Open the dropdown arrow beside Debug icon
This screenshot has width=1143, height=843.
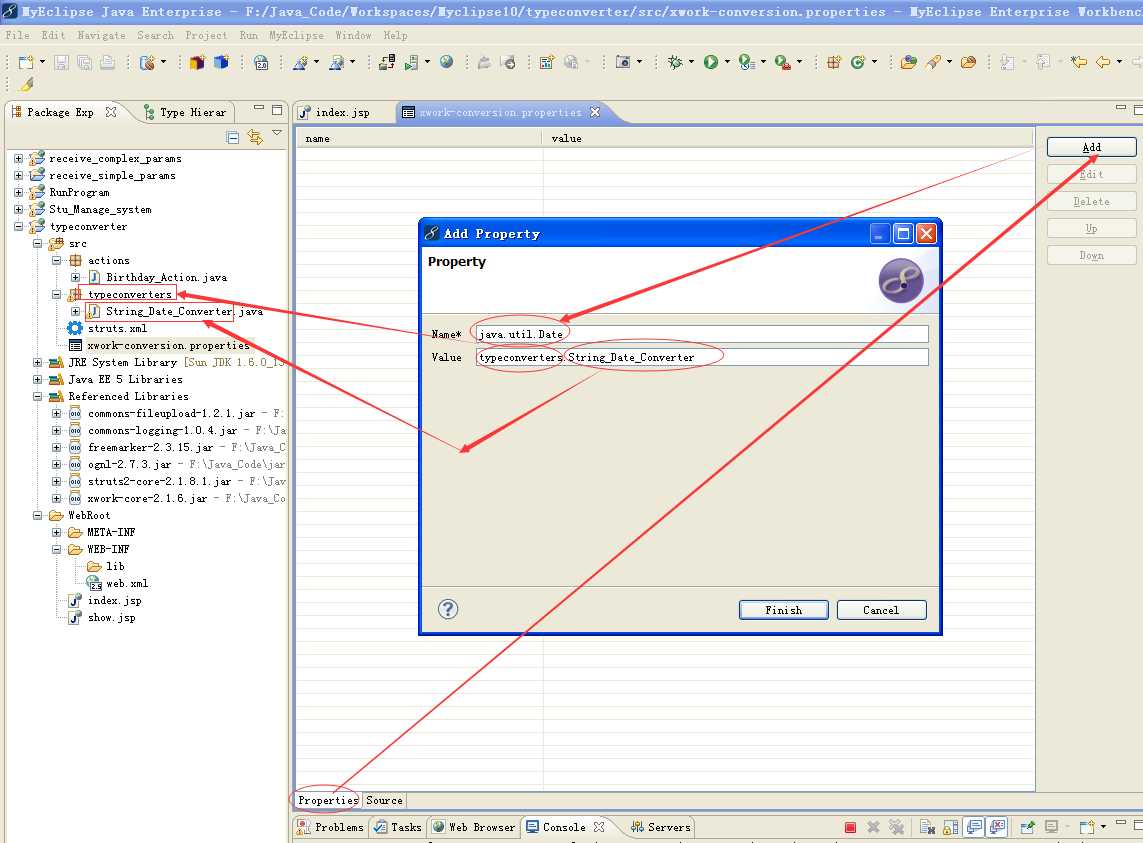point(691,62)
